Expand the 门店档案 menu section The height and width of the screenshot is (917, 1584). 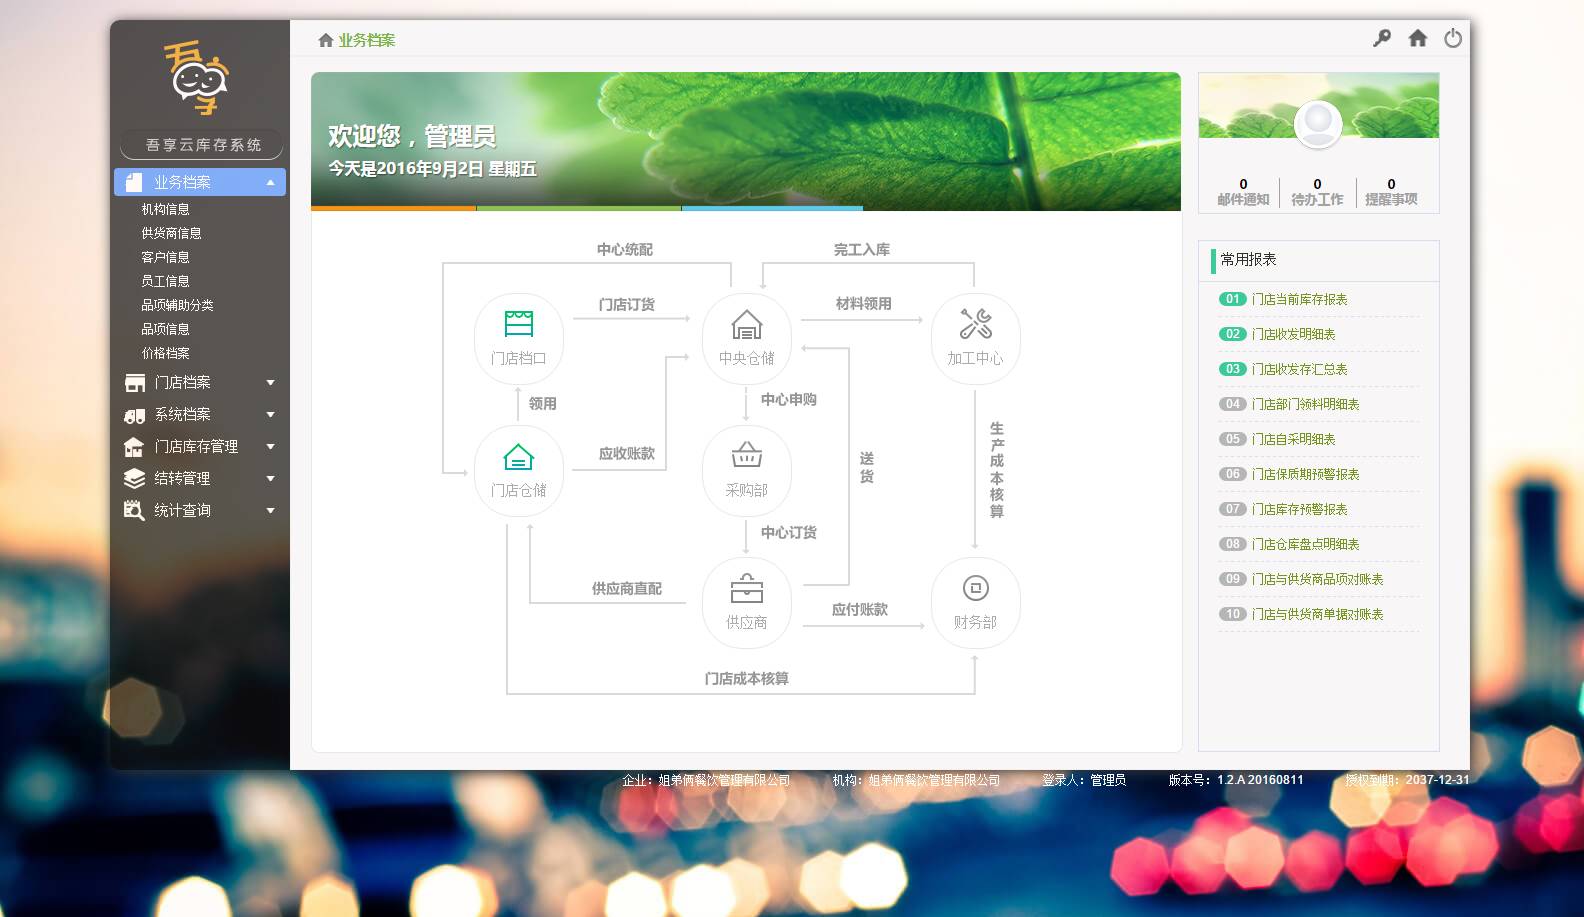pos(200,383)
